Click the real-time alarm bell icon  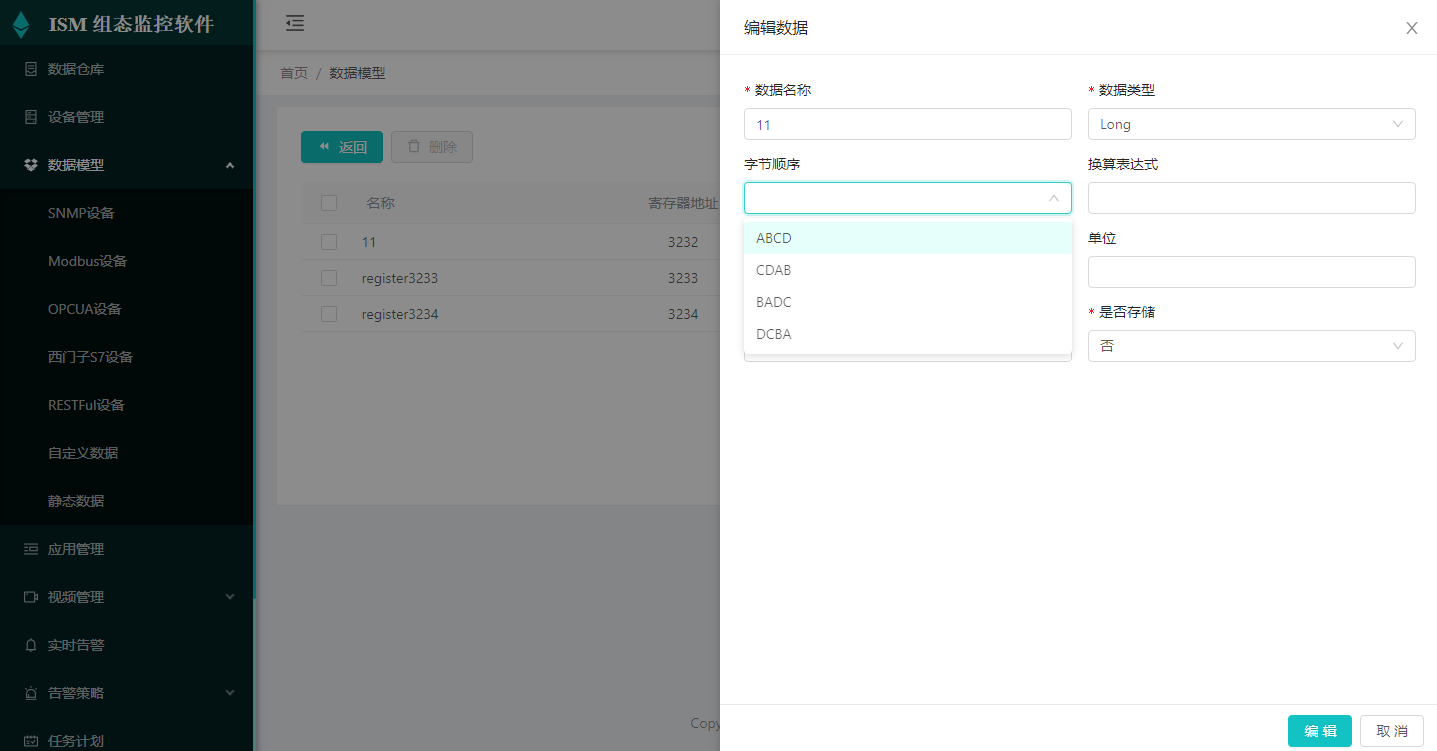pyautogui.click(x=30, y=645)
